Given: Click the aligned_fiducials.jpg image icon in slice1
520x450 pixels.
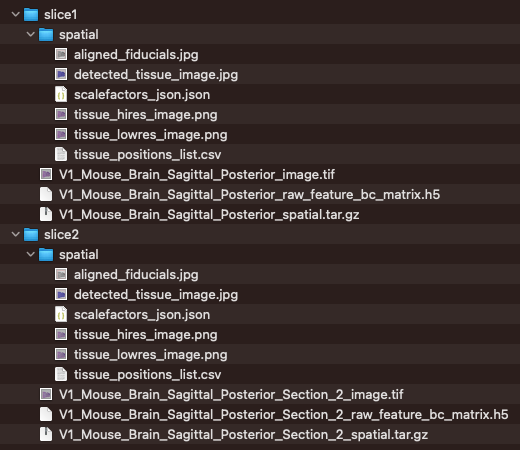Looking at the screenshot, I should click(x=61, y=54).
